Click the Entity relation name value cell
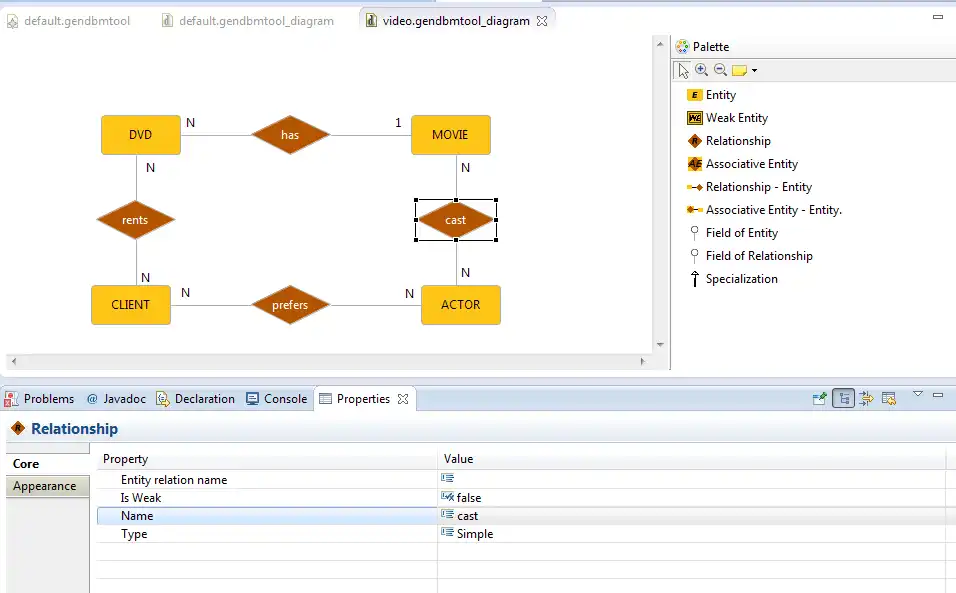Image resolution: width=956 pixels, height=593 pixels. 691,480
